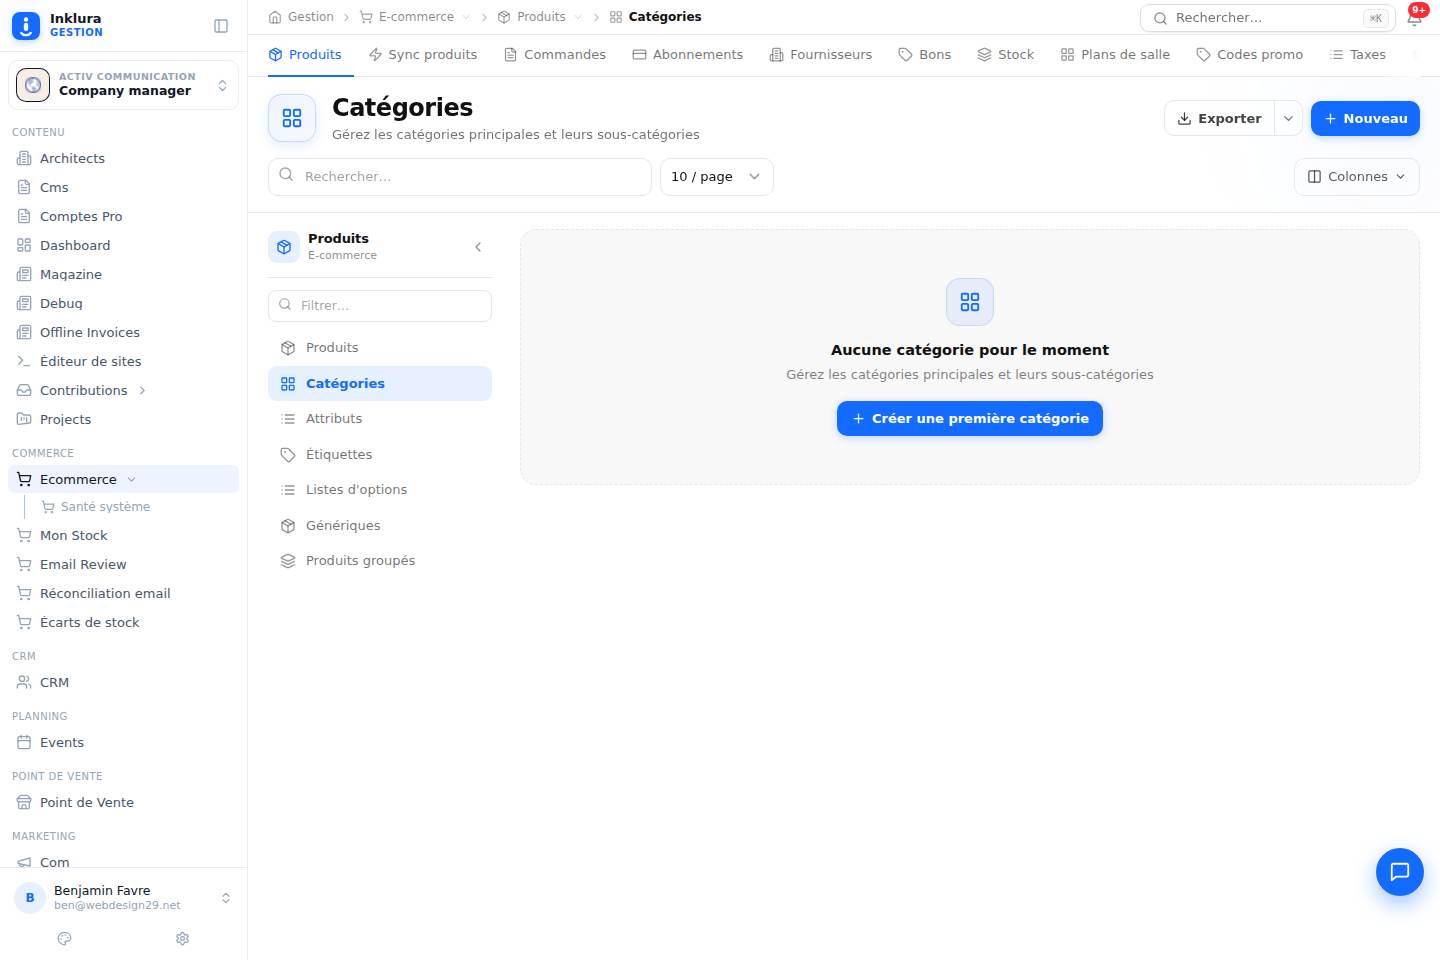Expand the company switcher

point(222,86)
